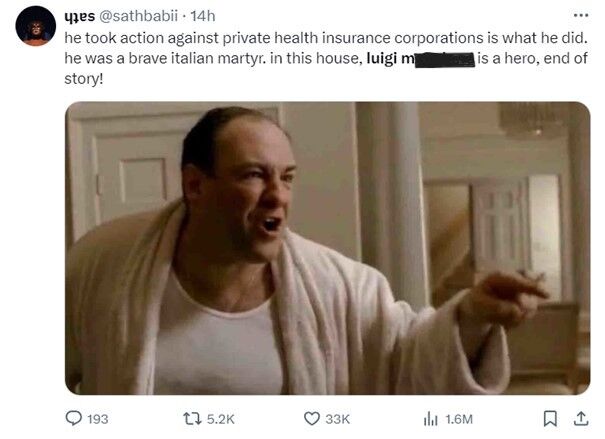Click the reply speech bubble icon
Image resolution: width=605 pixels, height=439 pixels.
point(73,418)
